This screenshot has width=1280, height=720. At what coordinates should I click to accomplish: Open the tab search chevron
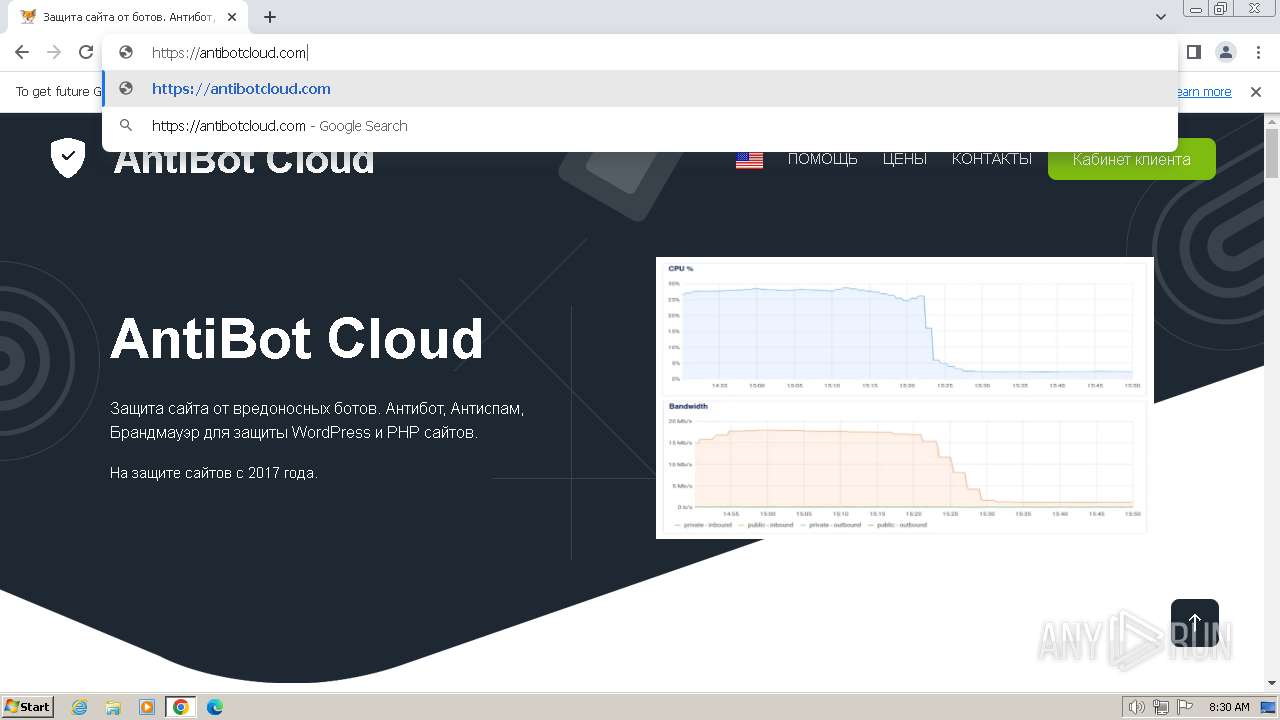[x=1161, y=17]
